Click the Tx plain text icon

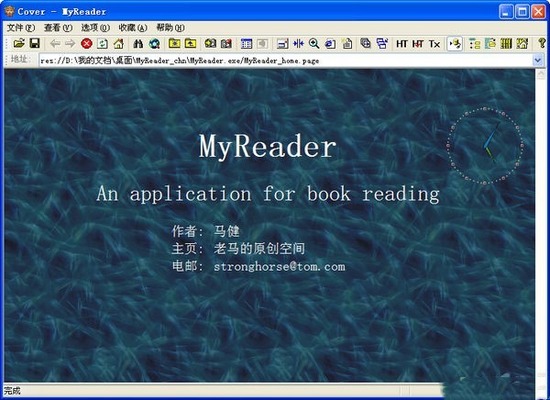[434, 44]
